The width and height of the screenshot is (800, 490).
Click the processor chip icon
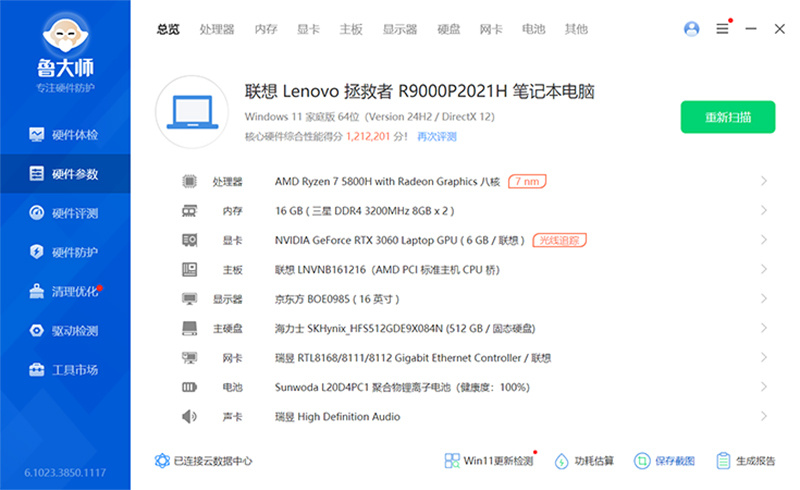(x=189, y=181)
